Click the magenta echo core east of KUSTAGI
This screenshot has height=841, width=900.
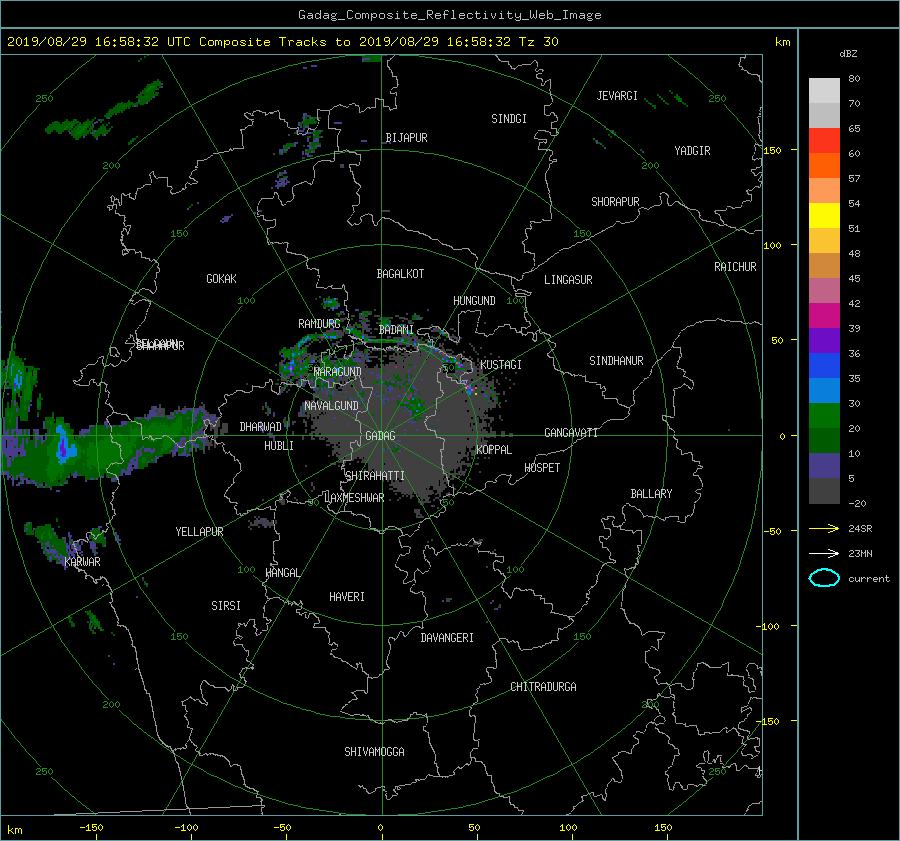pyautogui.click(x=471, y=389)
